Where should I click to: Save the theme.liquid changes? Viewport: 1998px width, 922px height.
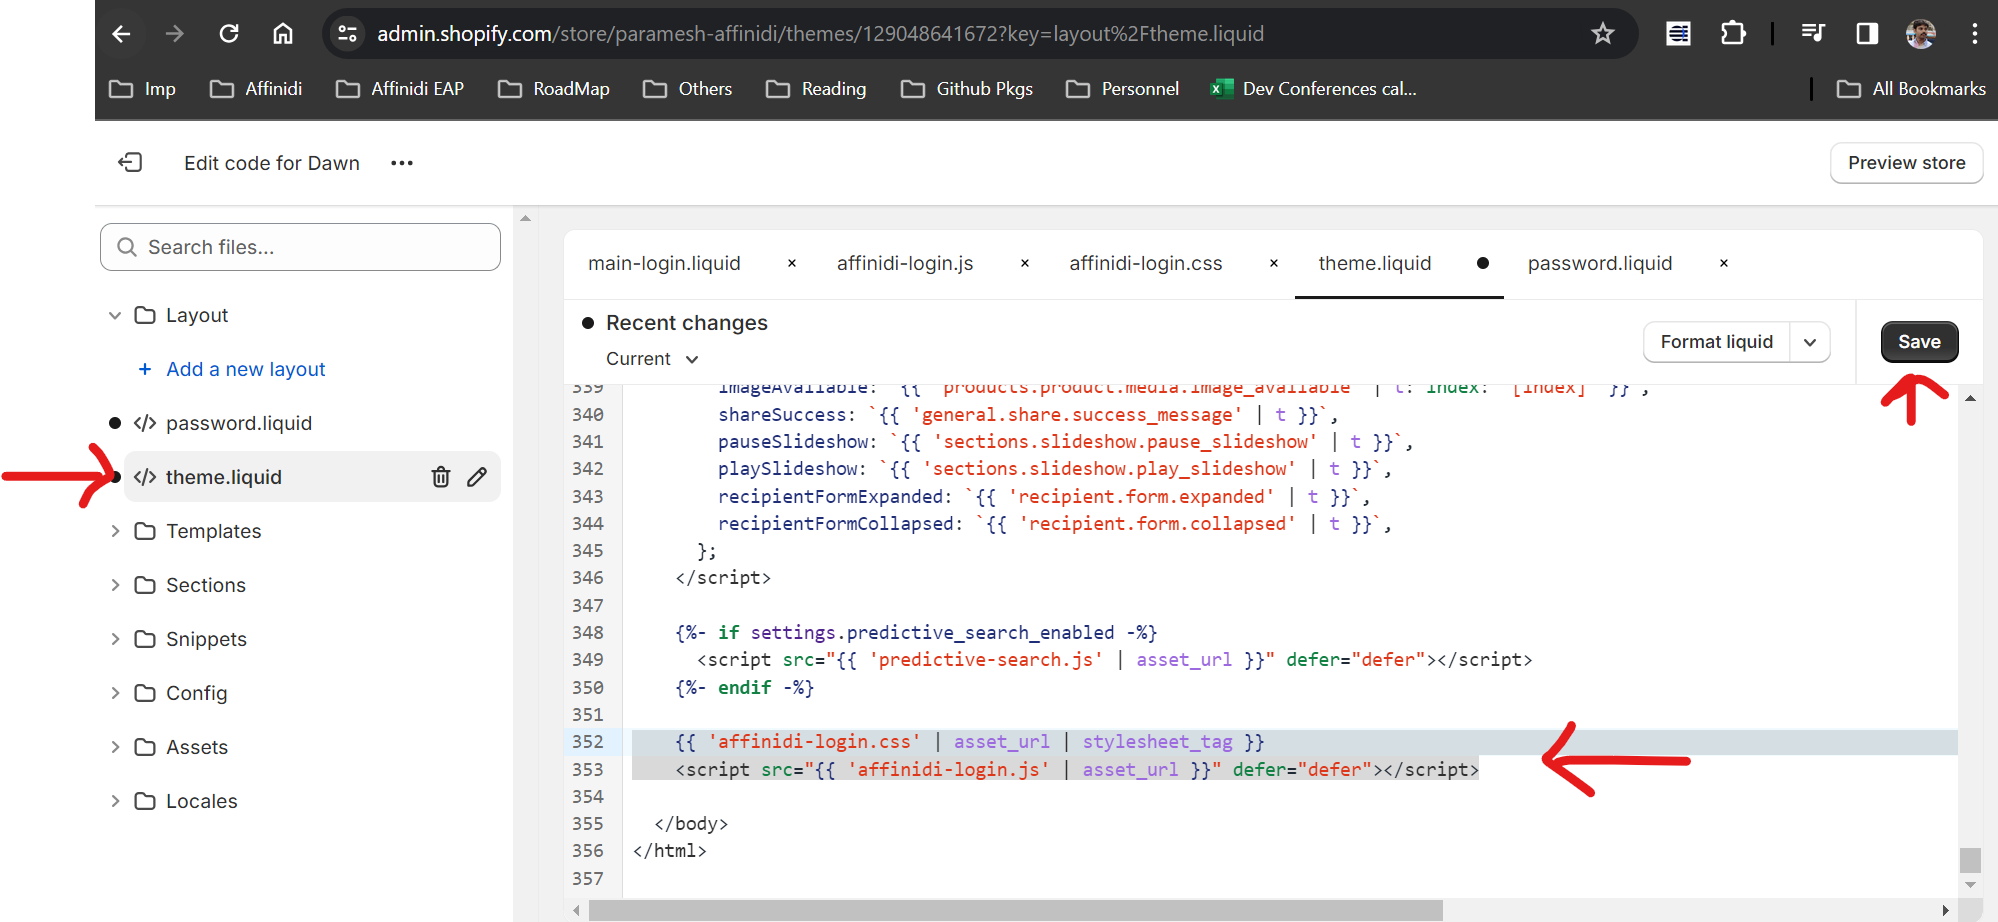(1919, 342)
